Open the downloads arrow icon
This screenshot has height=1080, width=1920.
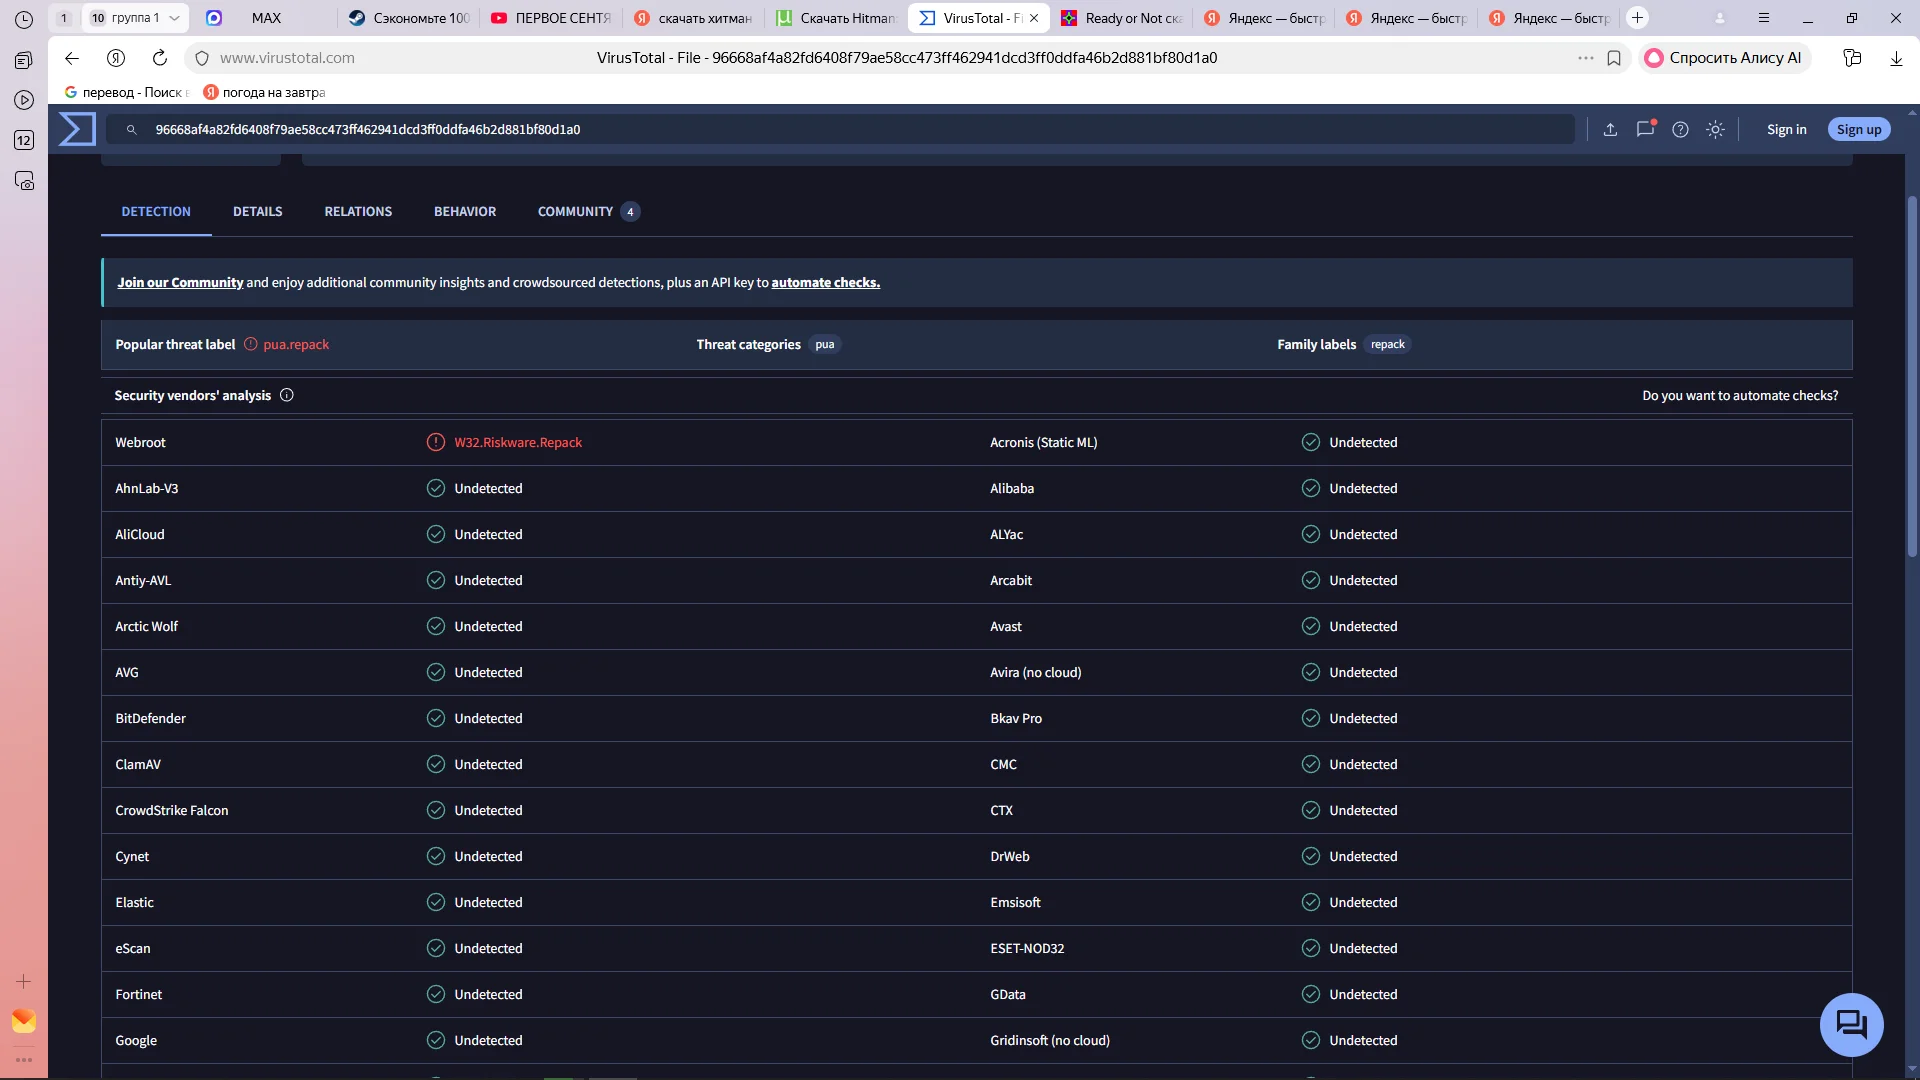pyautogui.click(x=1896, y=58)
